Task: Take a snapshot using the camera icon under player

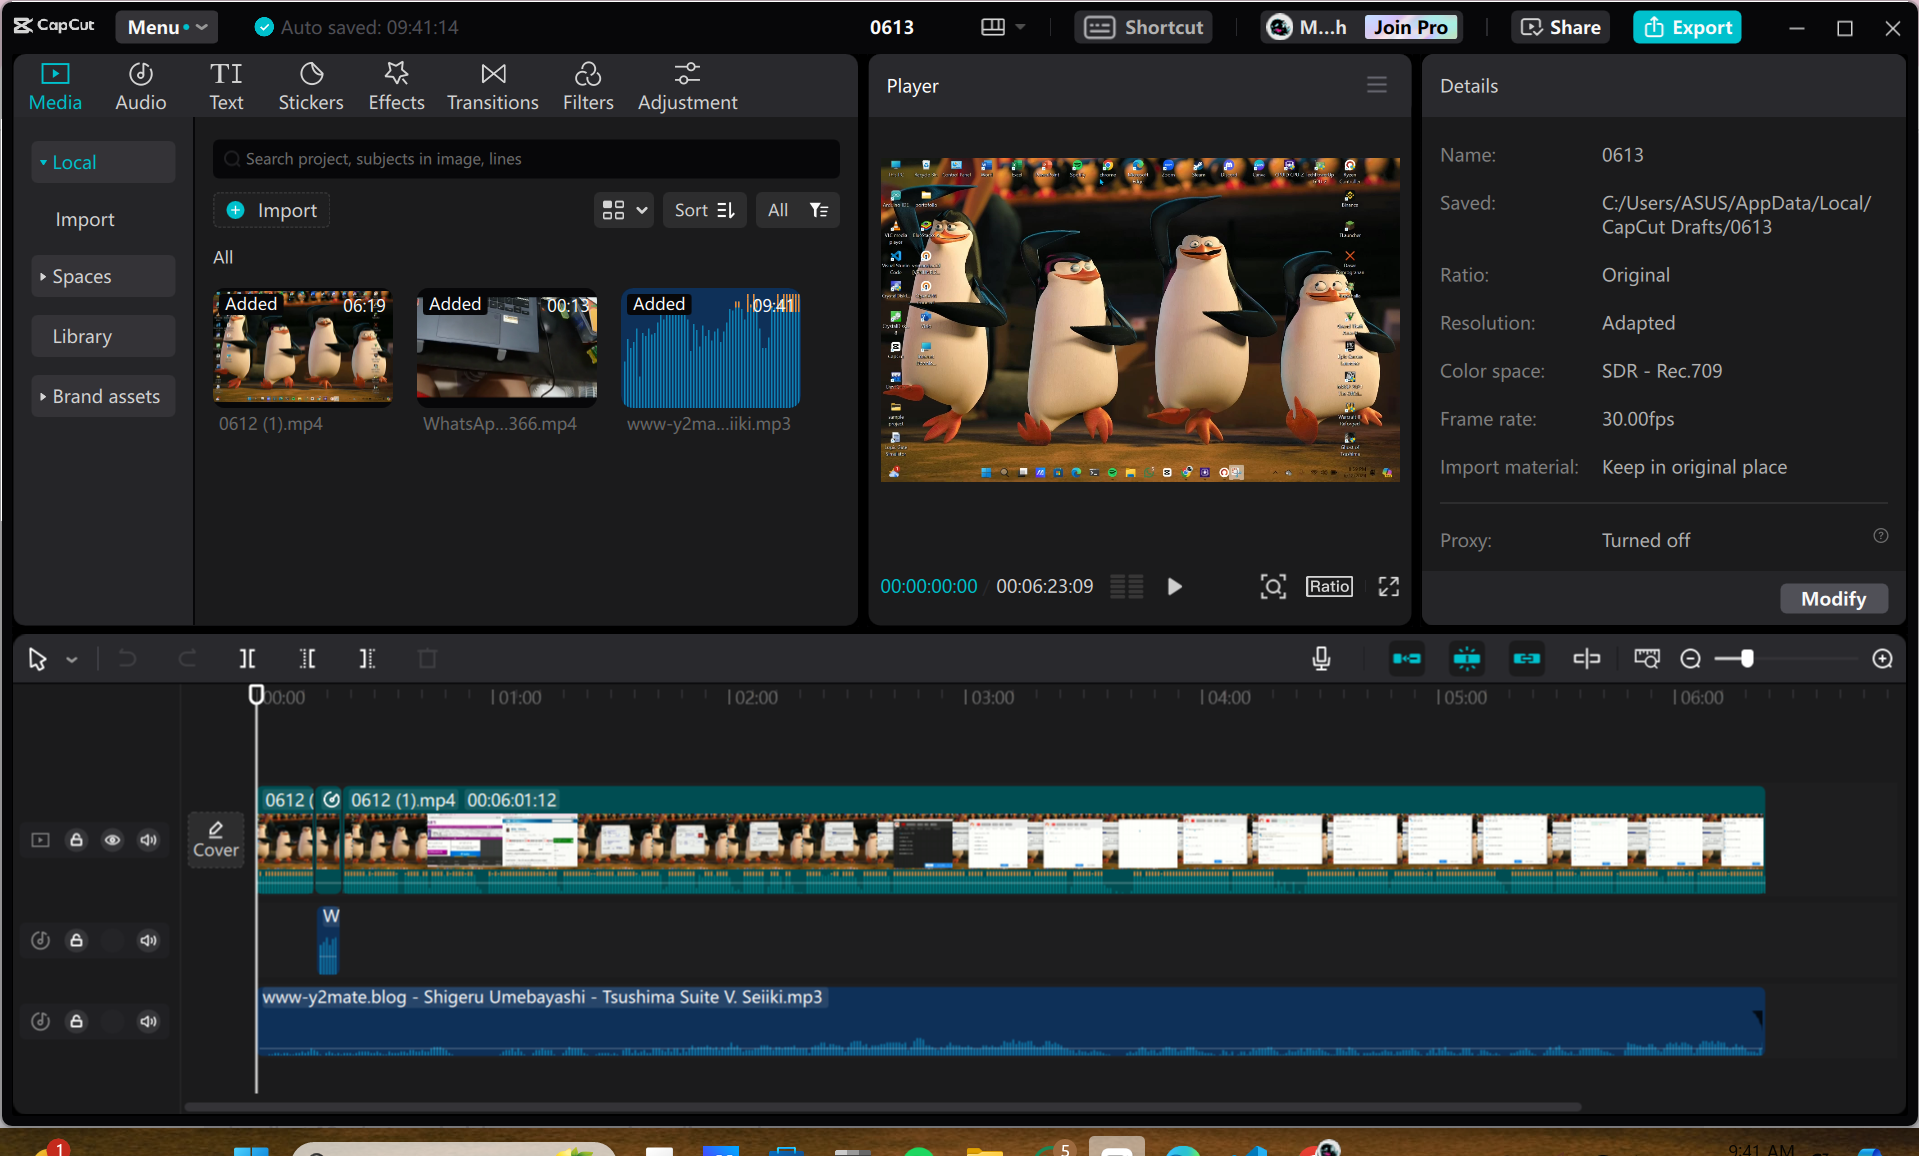Action: 1272,586
